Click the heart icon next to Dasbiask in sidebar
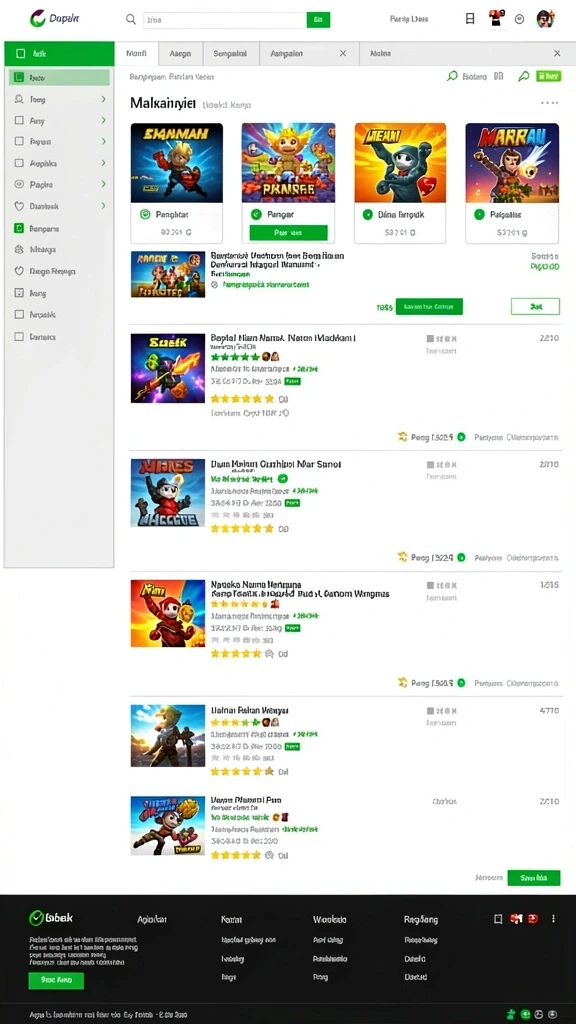 [19, 206]
